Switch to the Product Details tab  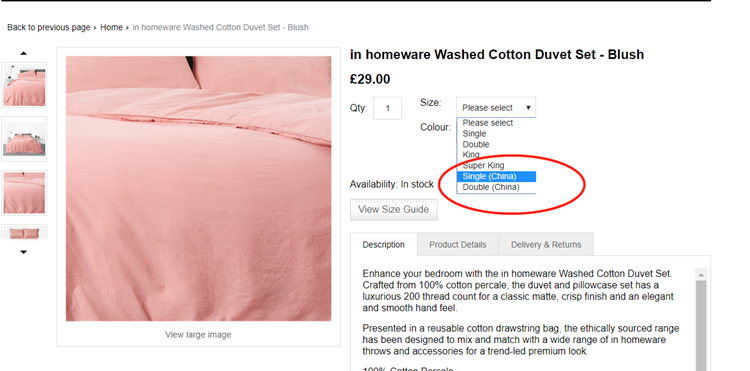(x=457, y=244)
